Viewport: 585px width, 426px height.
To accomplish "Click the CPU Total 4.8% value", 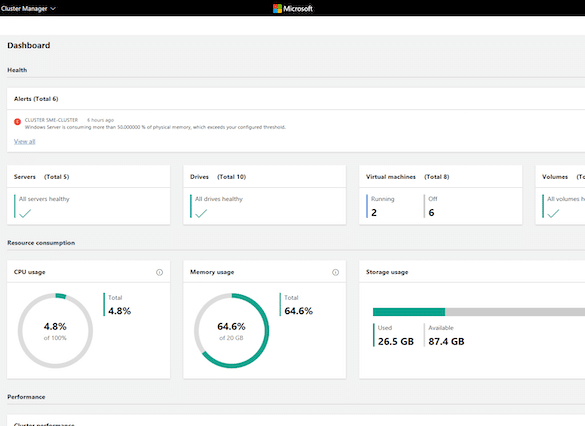I will pyautogui.click(x=119, y=311).
